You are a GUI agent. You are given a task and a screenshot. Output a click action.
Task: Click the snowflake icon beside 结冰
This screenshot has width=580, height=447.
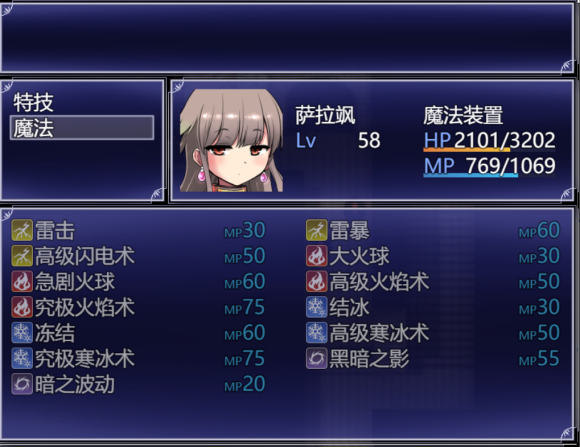317,307
